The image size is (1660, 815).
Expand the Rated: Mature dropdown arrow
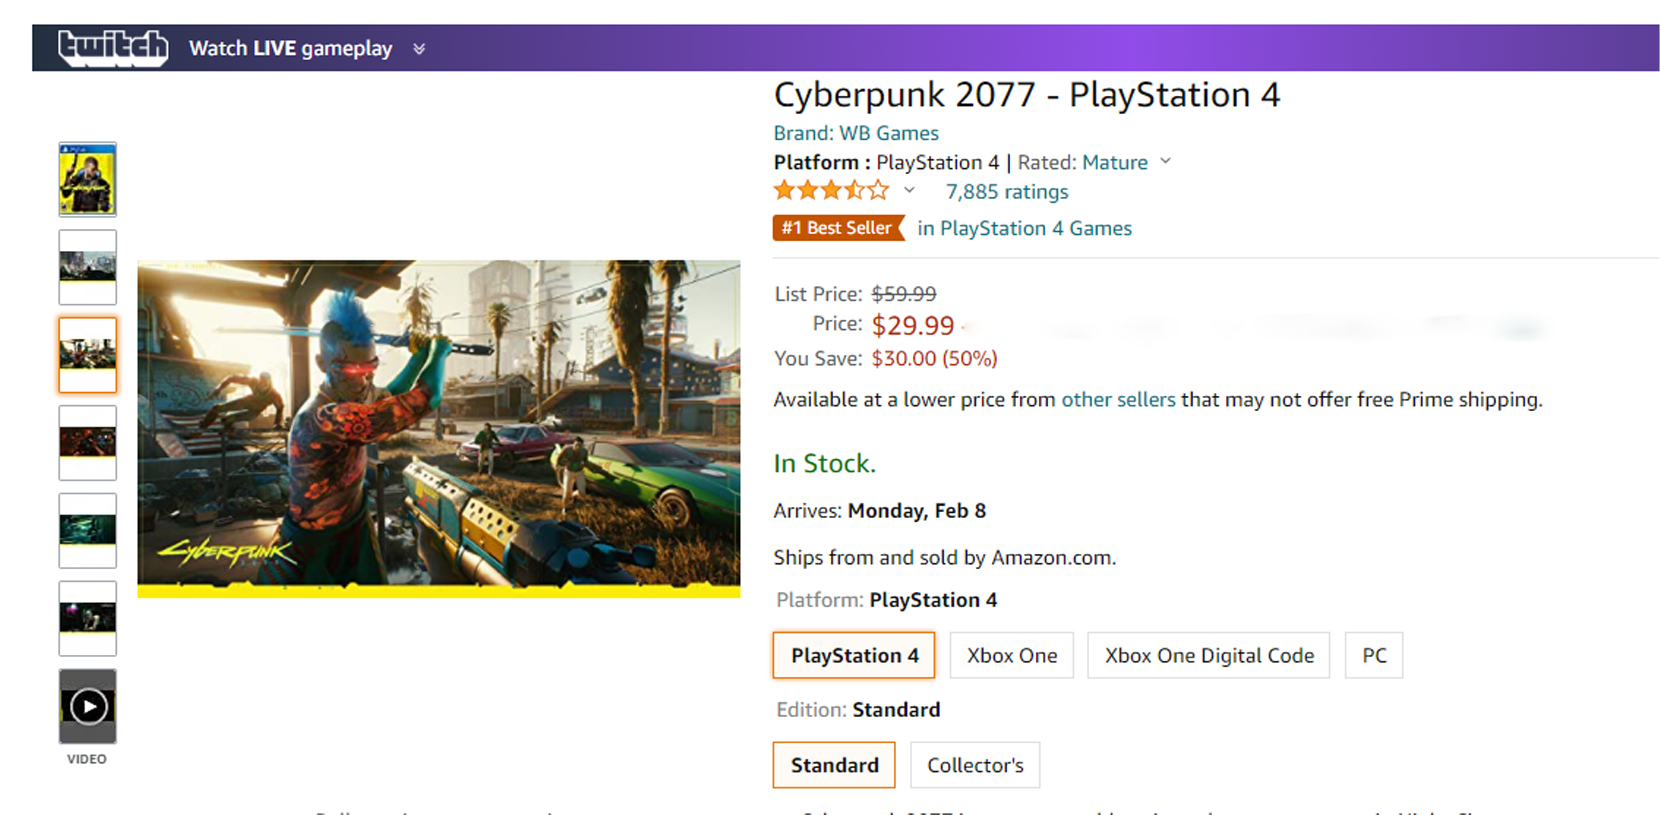pyautogui.click(x=1165, y=161)
